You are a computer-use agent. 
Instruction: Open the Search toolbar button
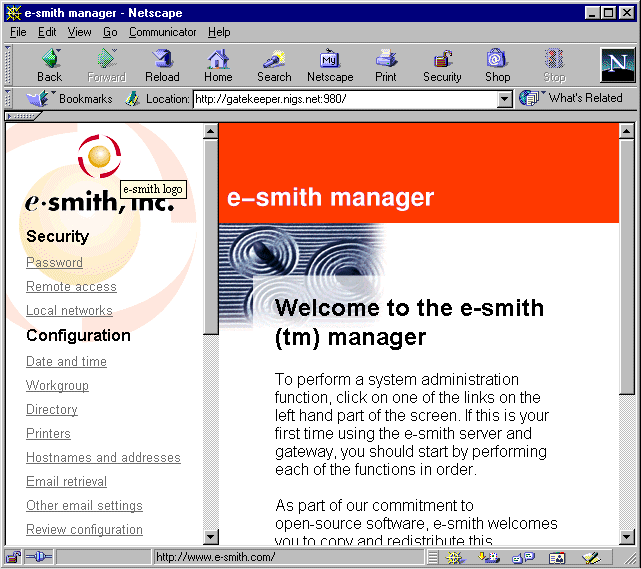[x=274, y=65]
